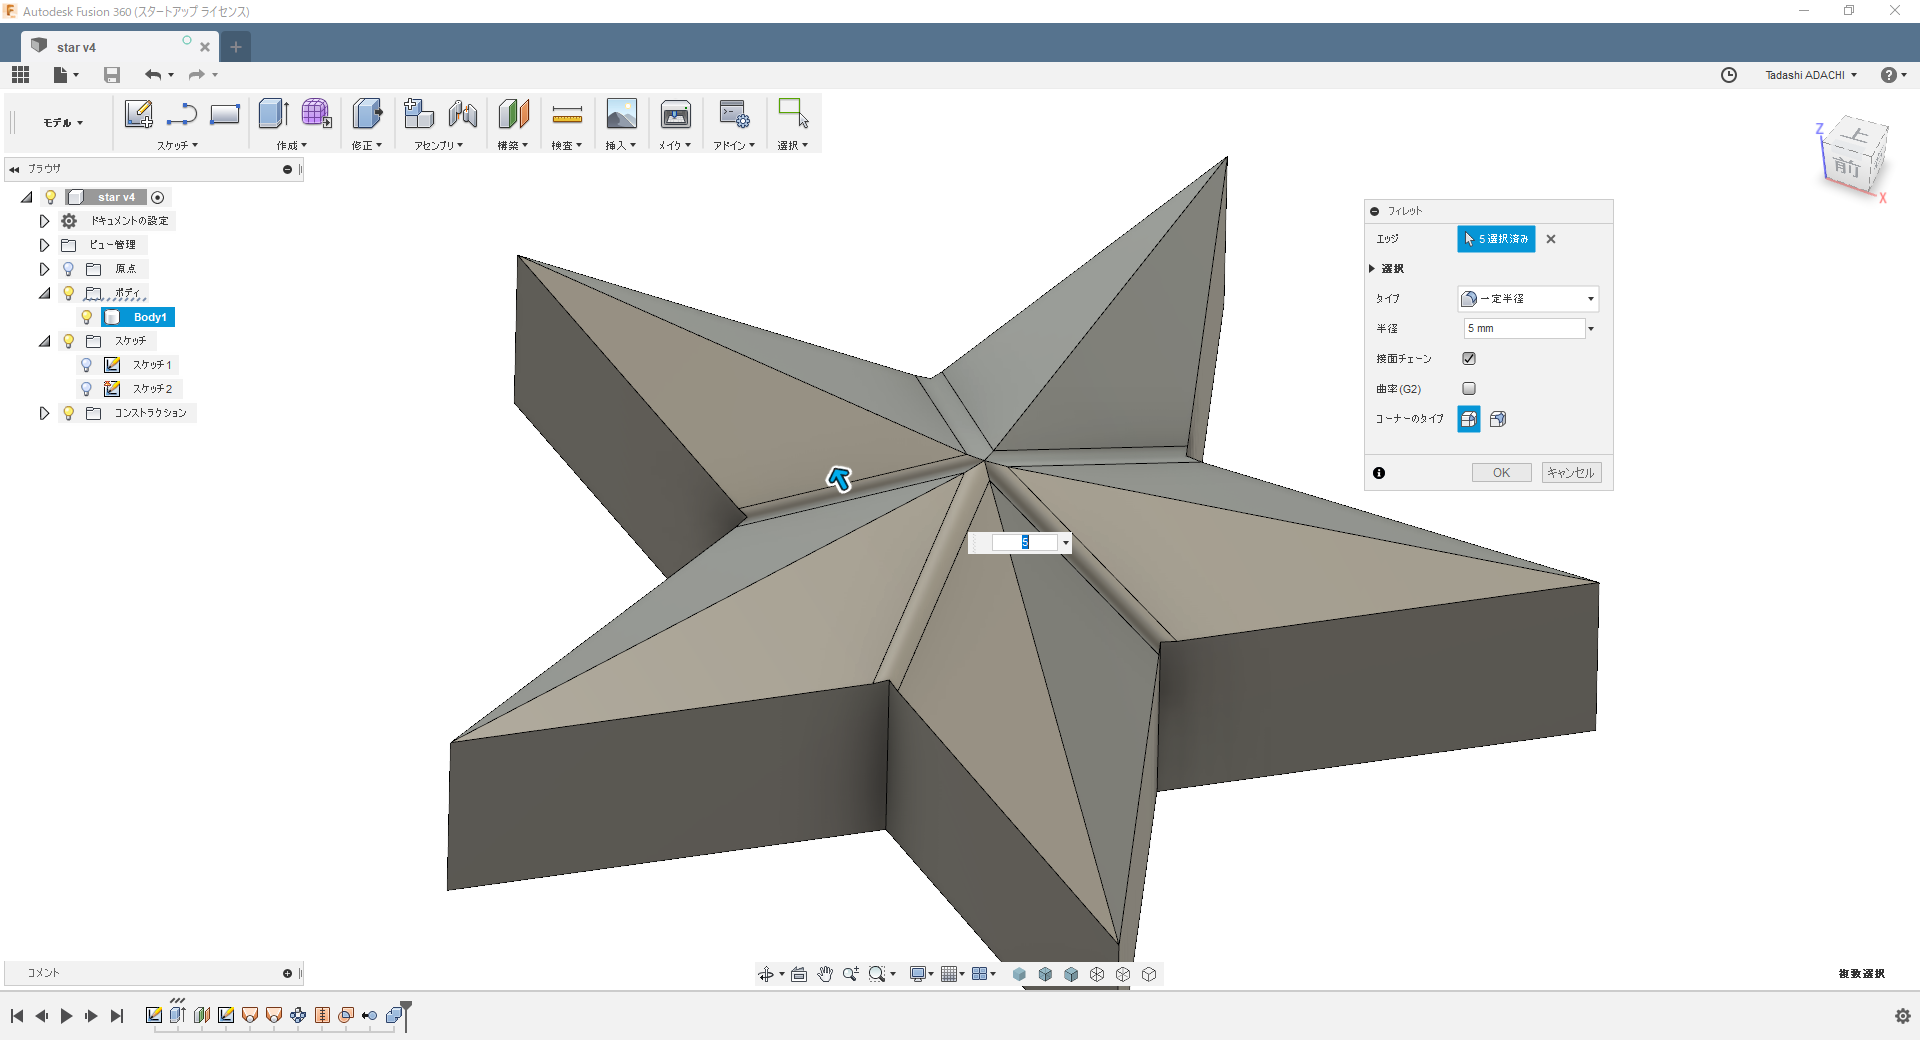Select the Extrude tool in Create group
1920x1040 pixels.
pyautogui.click(x=272, y=114)
